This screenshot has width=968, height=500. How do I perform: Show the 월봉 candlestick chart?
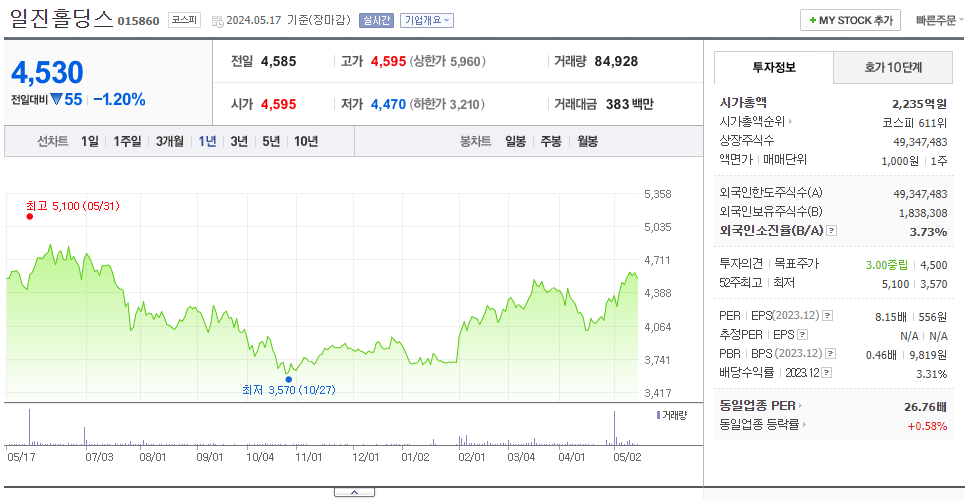coord(588,141)
